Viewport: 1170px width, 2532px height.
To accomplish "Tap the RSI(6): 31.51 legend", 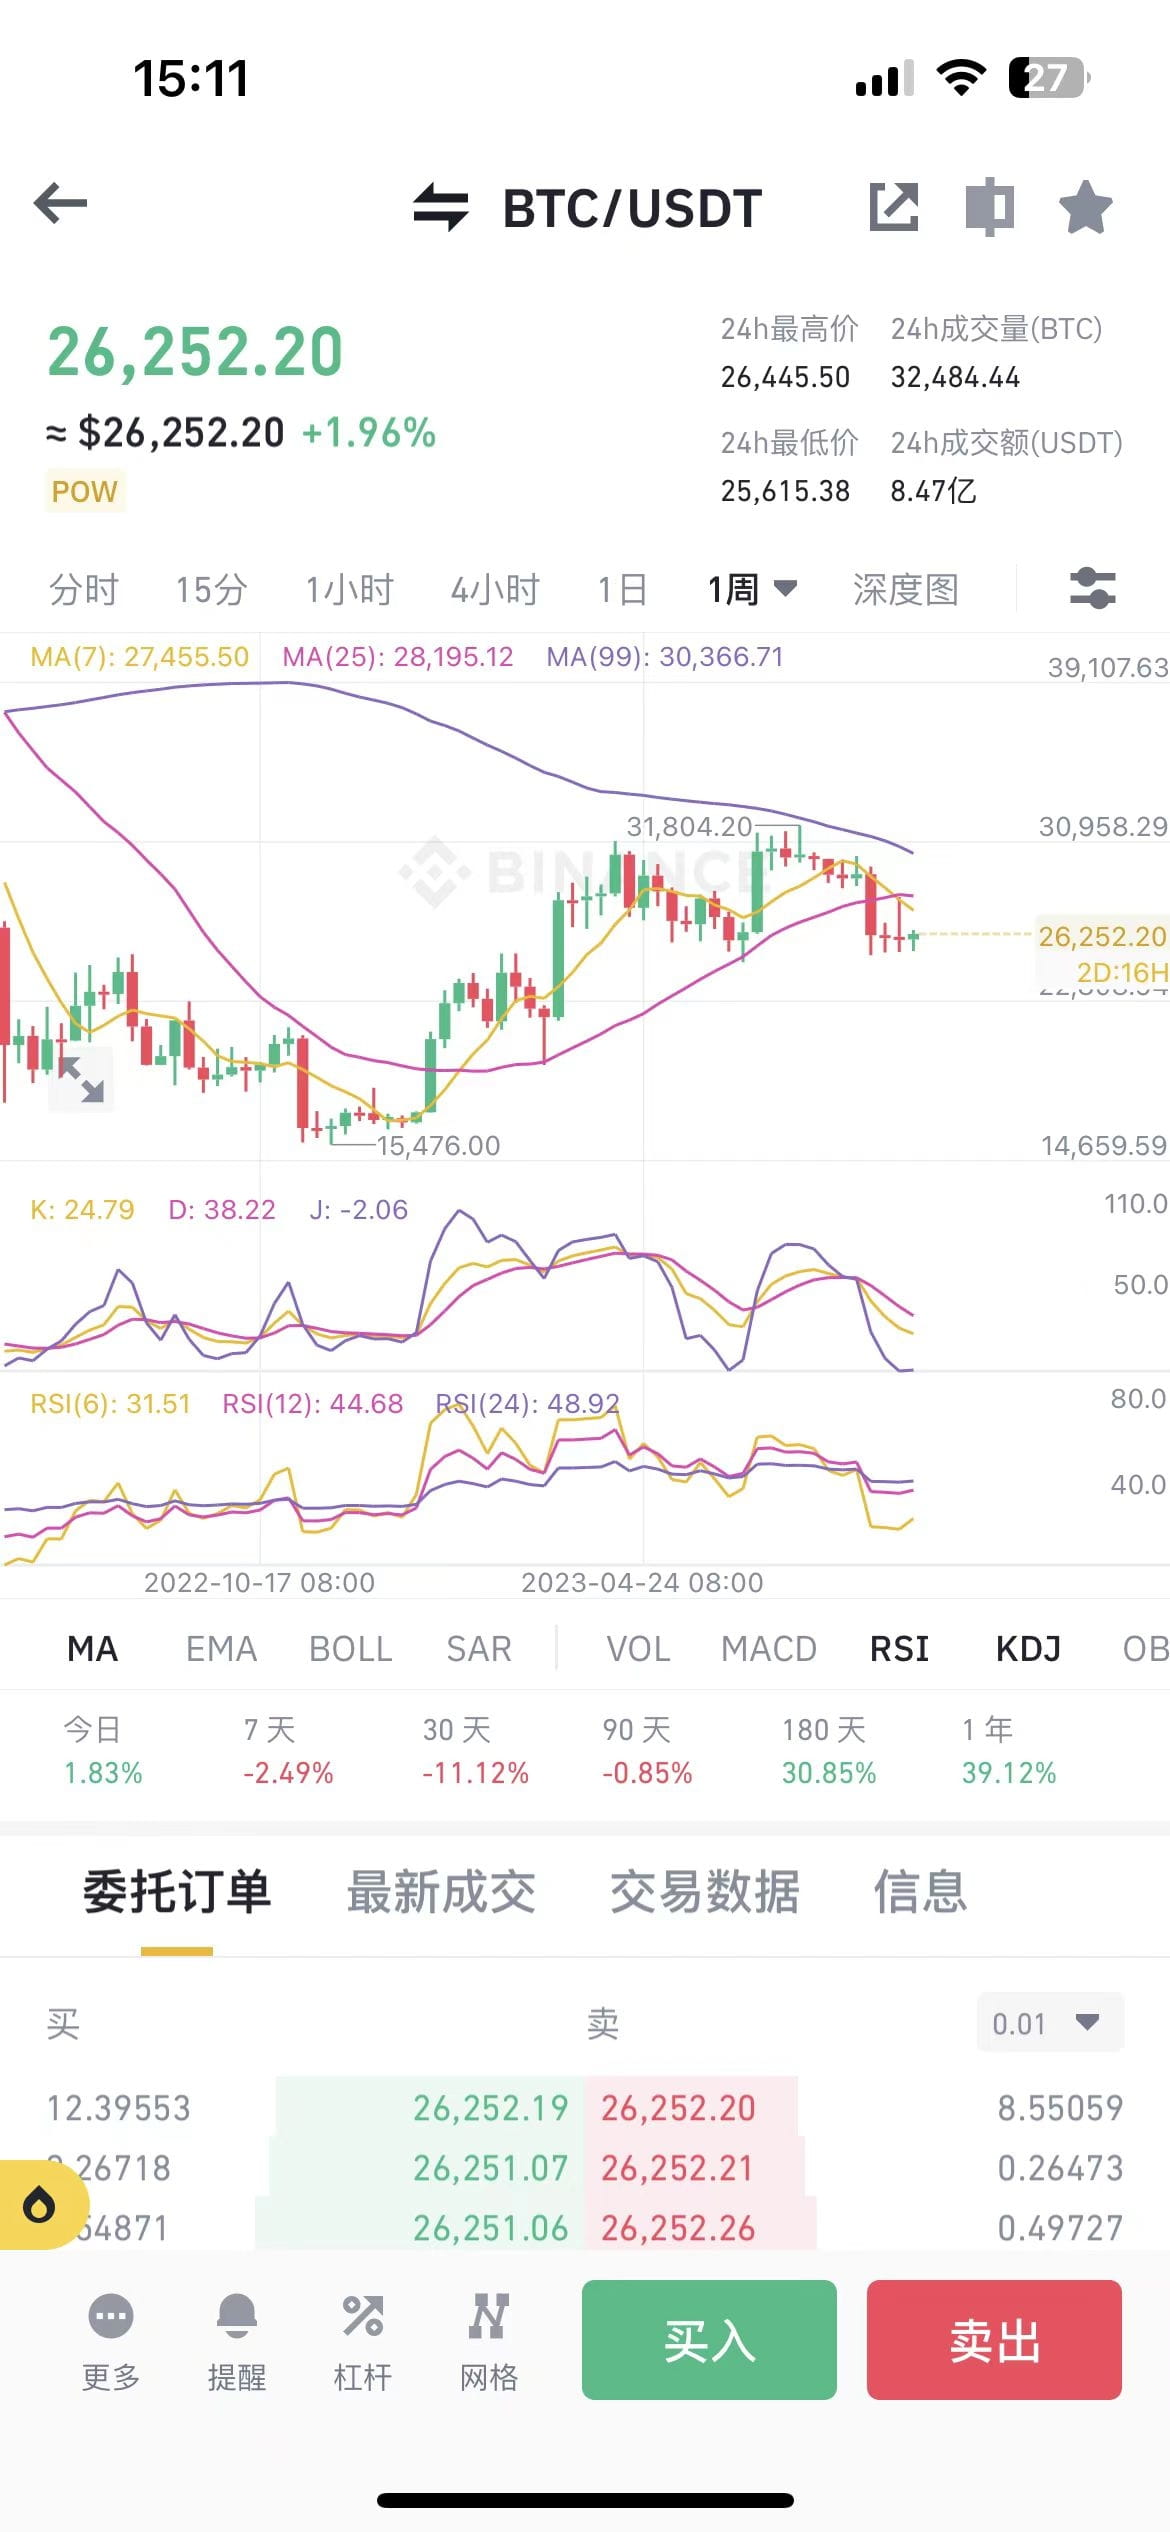I will (x=110, y=1404).
